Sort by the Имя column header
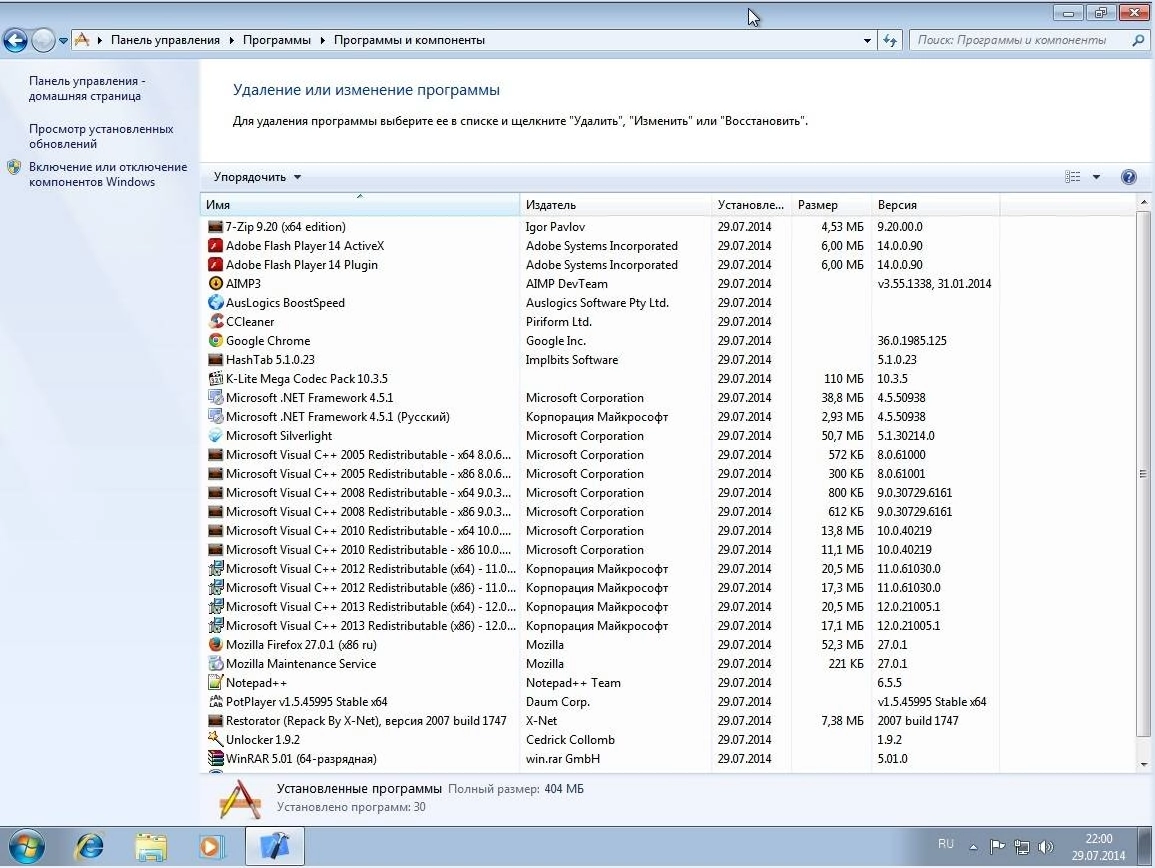 (359, 205)
